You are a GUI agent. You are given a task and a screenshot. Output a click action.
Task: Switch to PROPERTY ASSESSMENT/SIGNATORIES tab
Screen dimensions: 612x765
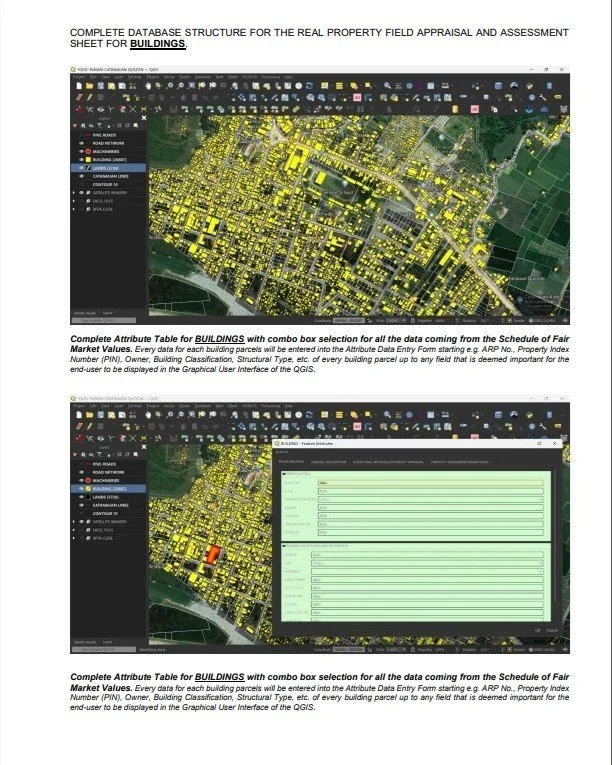pyautogui.click(x=460, y=462)
